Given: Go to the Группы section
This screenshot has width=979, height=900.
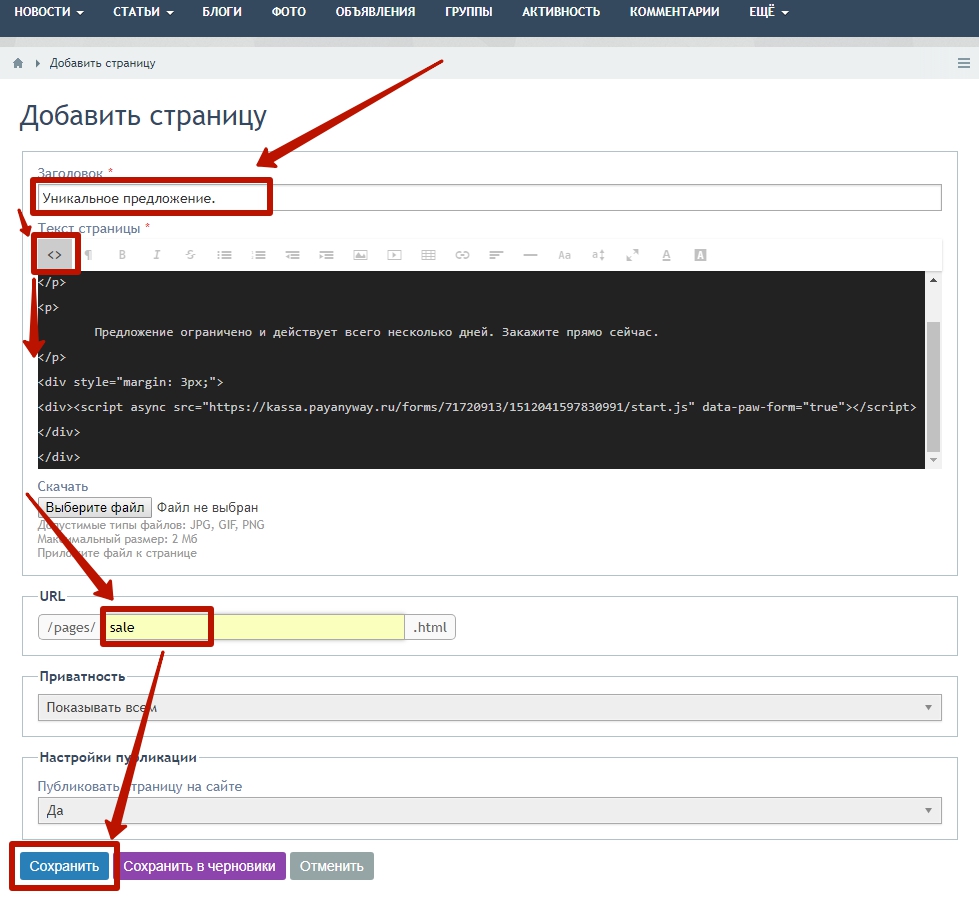Looking at the screenshot, I should point(468,12).
